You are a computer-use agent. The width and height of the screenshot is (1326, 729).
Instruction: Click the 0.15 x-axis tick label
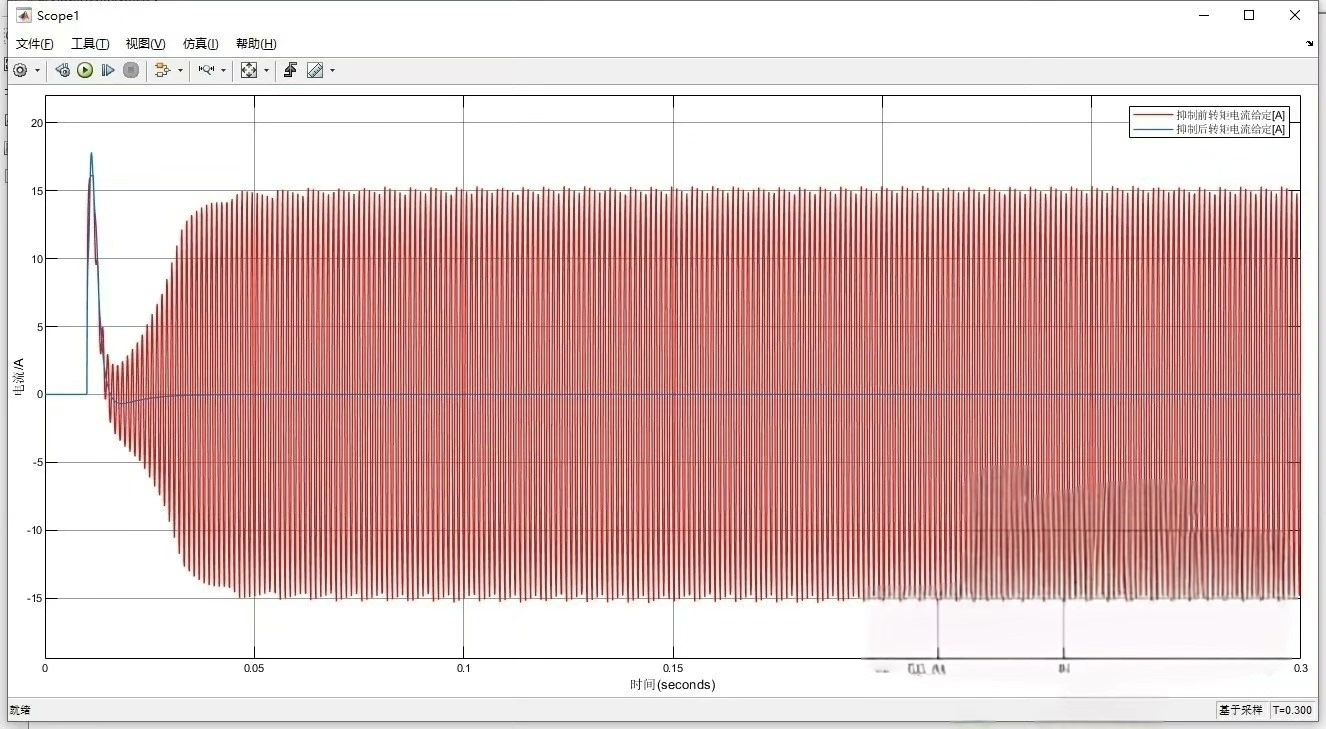673,667
